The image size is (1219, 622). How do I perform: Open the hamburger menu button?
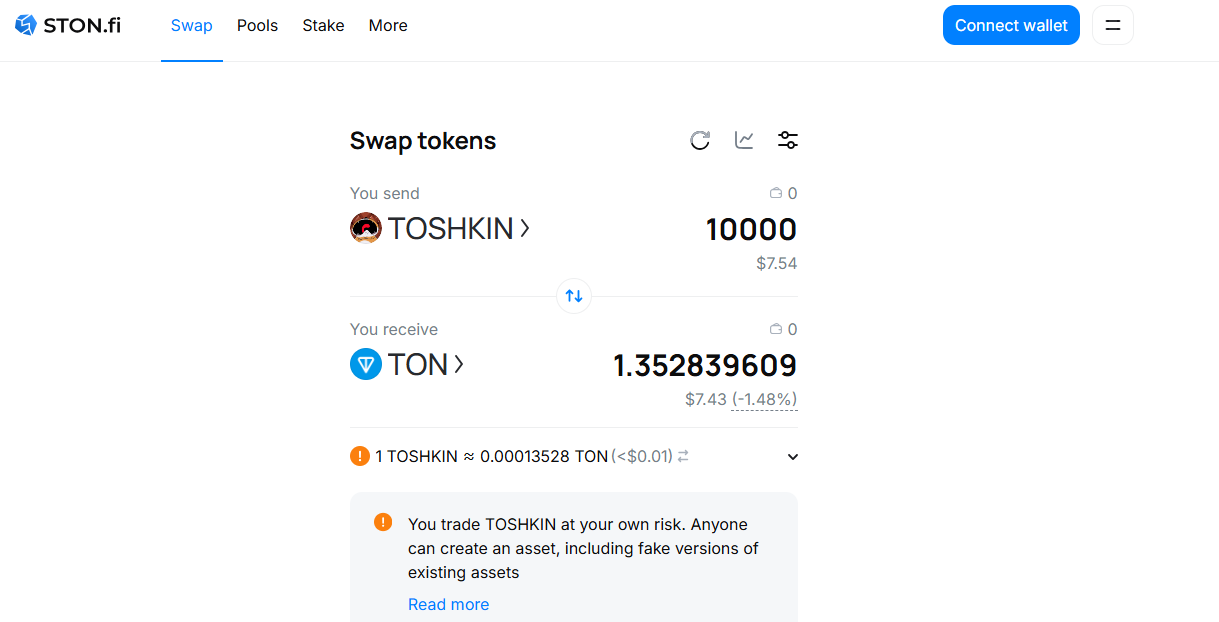point(1113,25)
